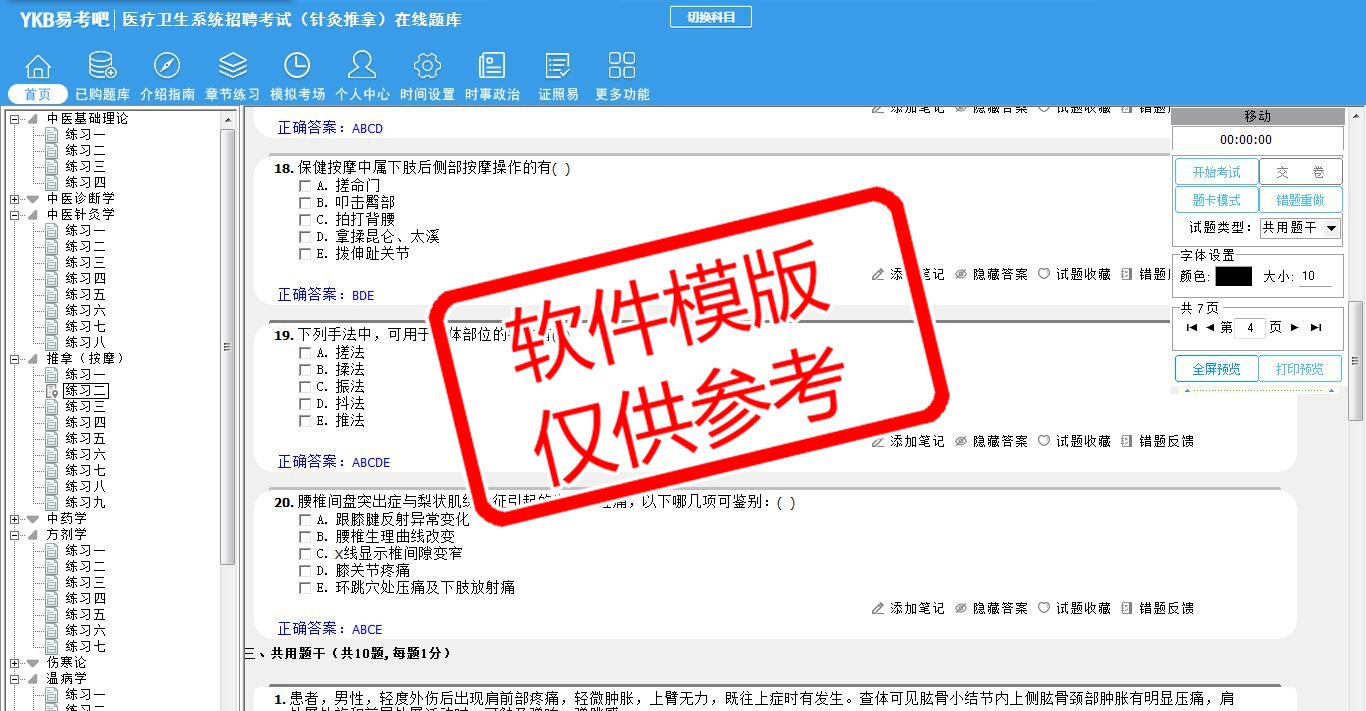1366x711 pixels.
Task: Click the page number input field
Action: pos(1250,328)
